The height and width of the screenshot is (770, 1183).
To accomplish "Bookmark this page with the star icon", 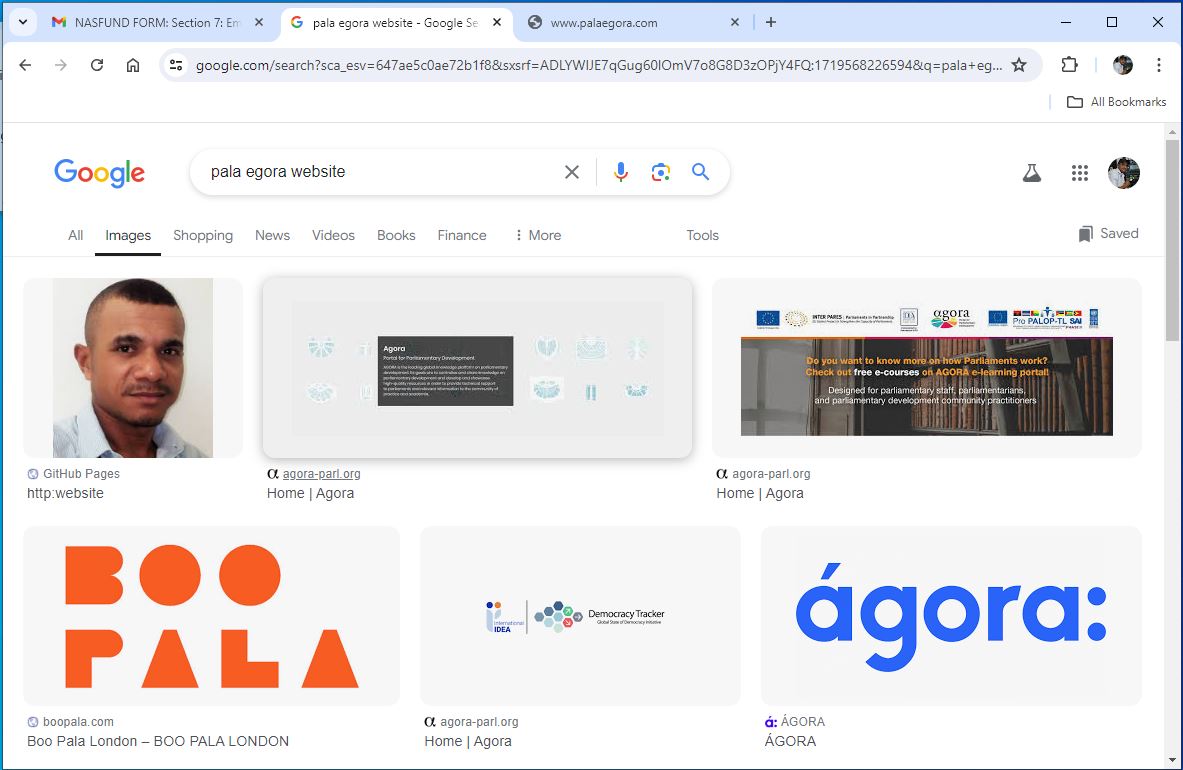I will point(1019,65).
